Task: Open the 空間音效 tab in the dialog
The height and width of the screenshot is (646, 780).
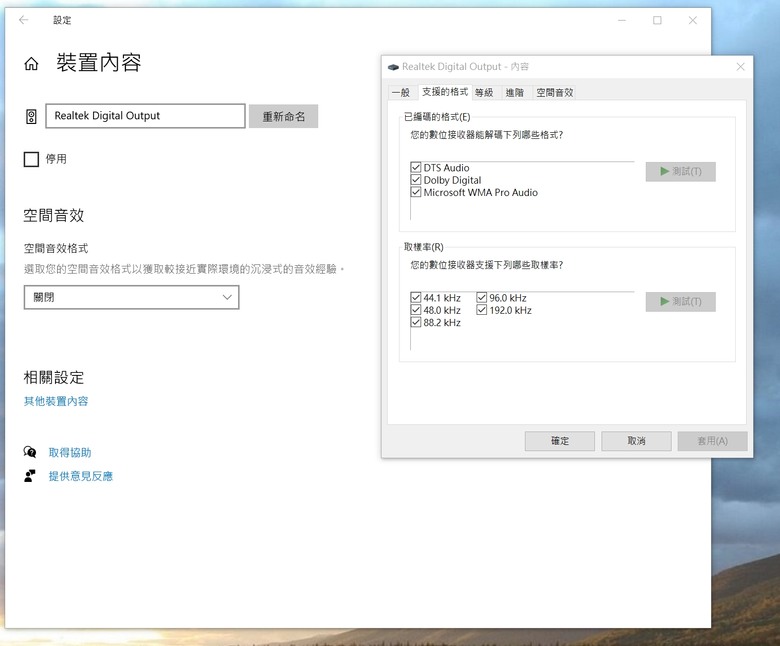Action: click(555, 92)
